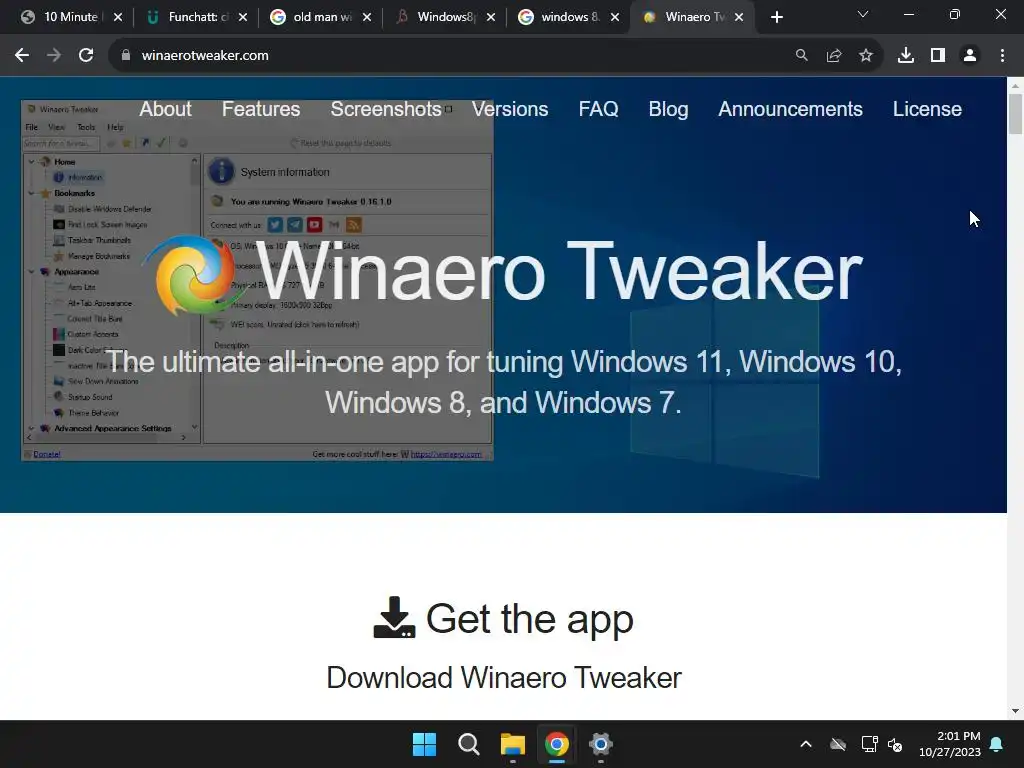Open taskbar Search
Image resolution: width=1024 pixels, height=768 pixels.
pos(468,744)
